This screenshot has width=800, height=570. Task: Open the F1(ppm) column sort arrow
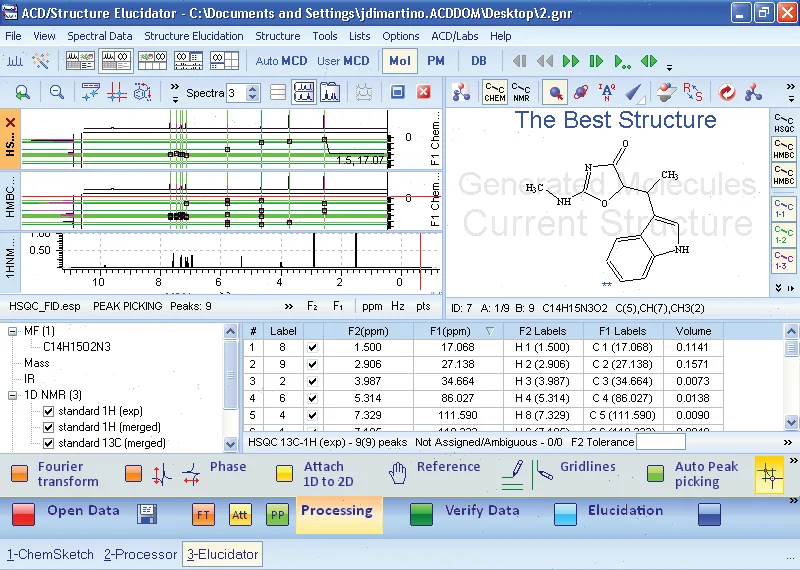490,331
